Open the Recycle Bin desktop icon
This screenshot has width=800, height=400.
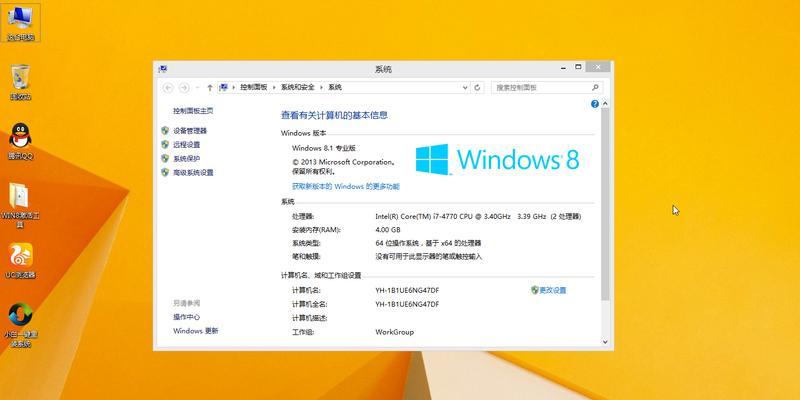tap(20, 82)
